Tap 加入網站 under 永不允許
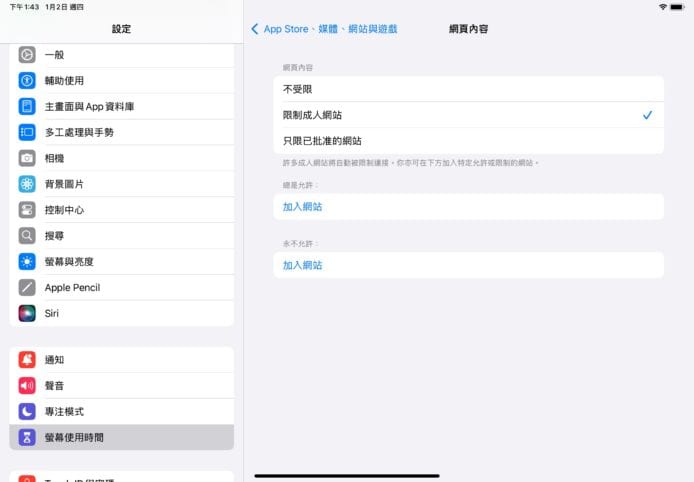 pyautogui.click(x=303, y=265)
